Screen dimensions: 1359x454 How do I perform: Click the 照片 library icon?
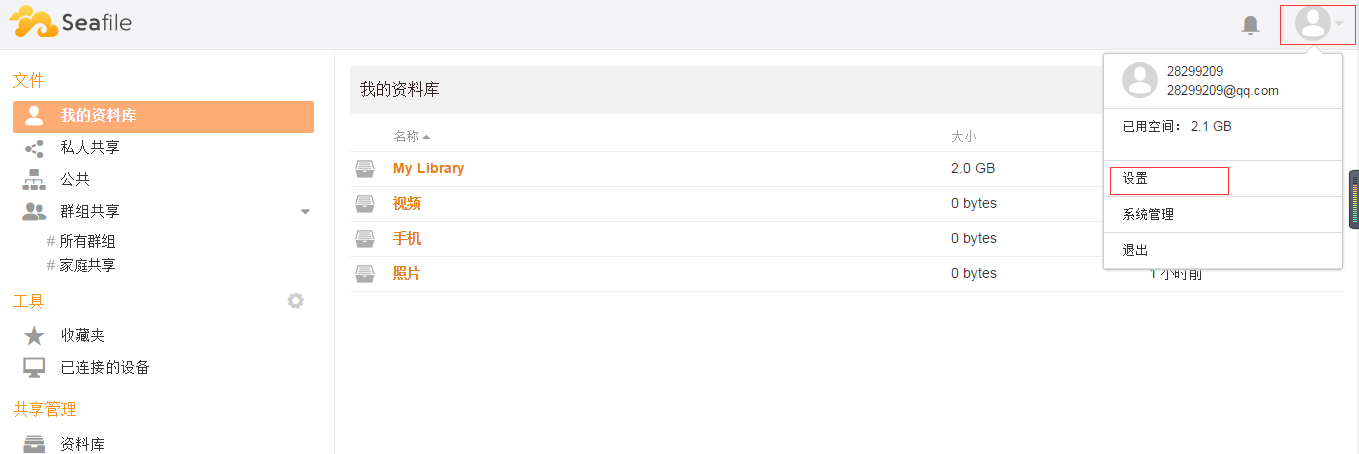pyautogui.click(x=365, y=274)
